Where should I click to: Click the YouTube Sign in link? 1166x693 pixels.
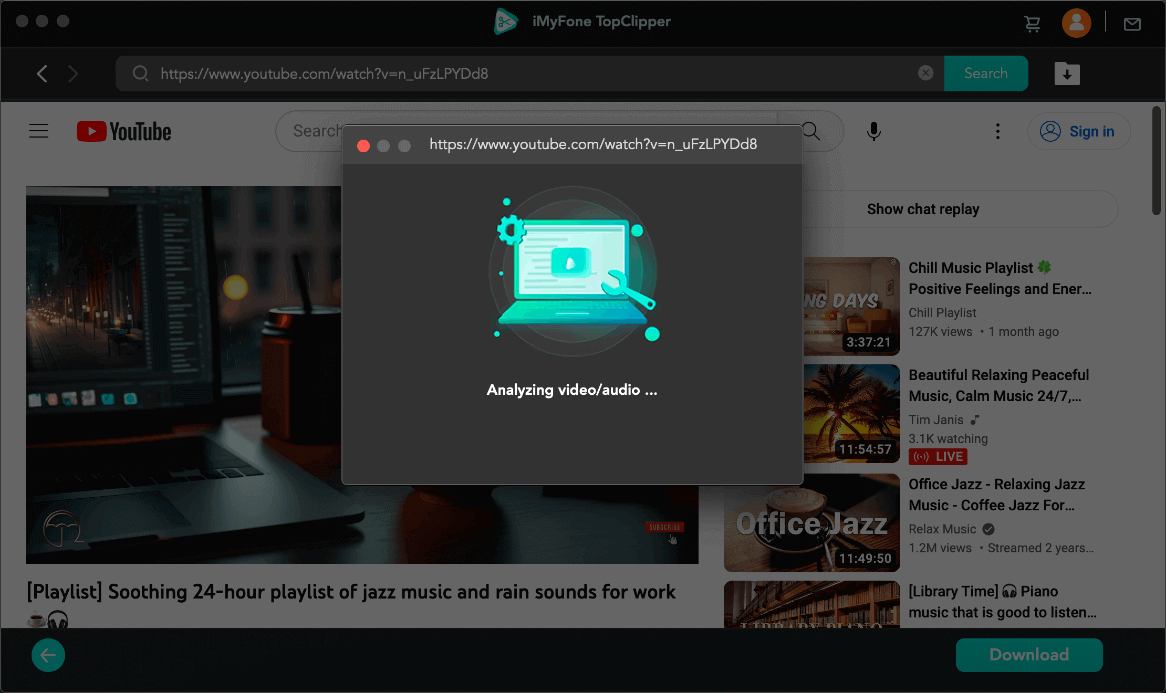(x=1079, y=131)
